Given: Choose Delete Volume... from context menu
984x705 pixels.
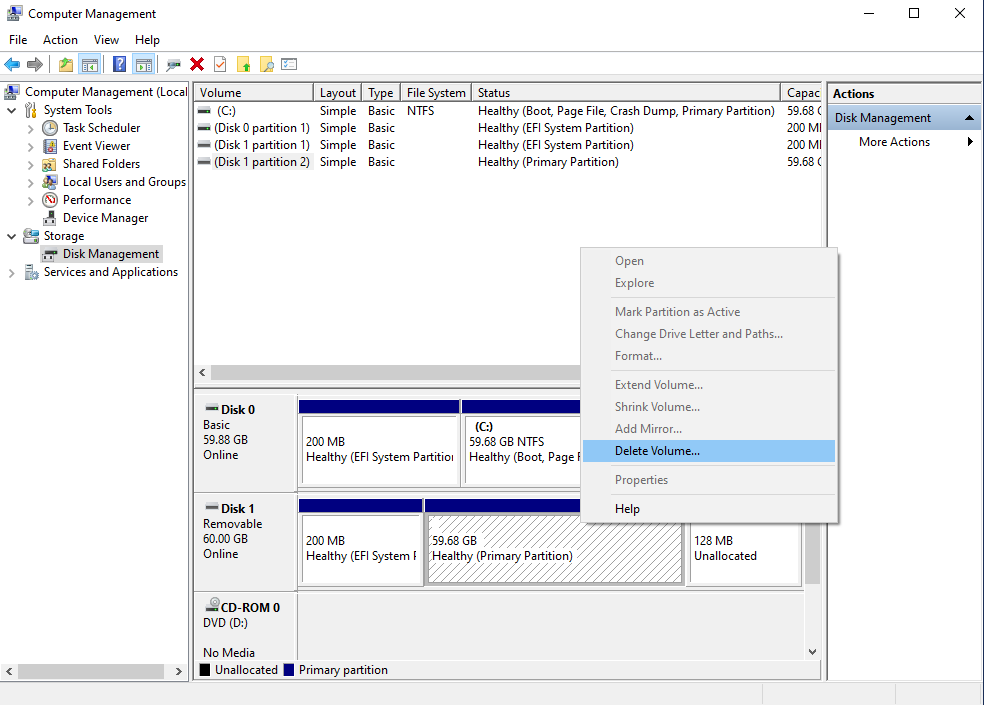Looking at the screenshot, I should [x=657, y=451].
